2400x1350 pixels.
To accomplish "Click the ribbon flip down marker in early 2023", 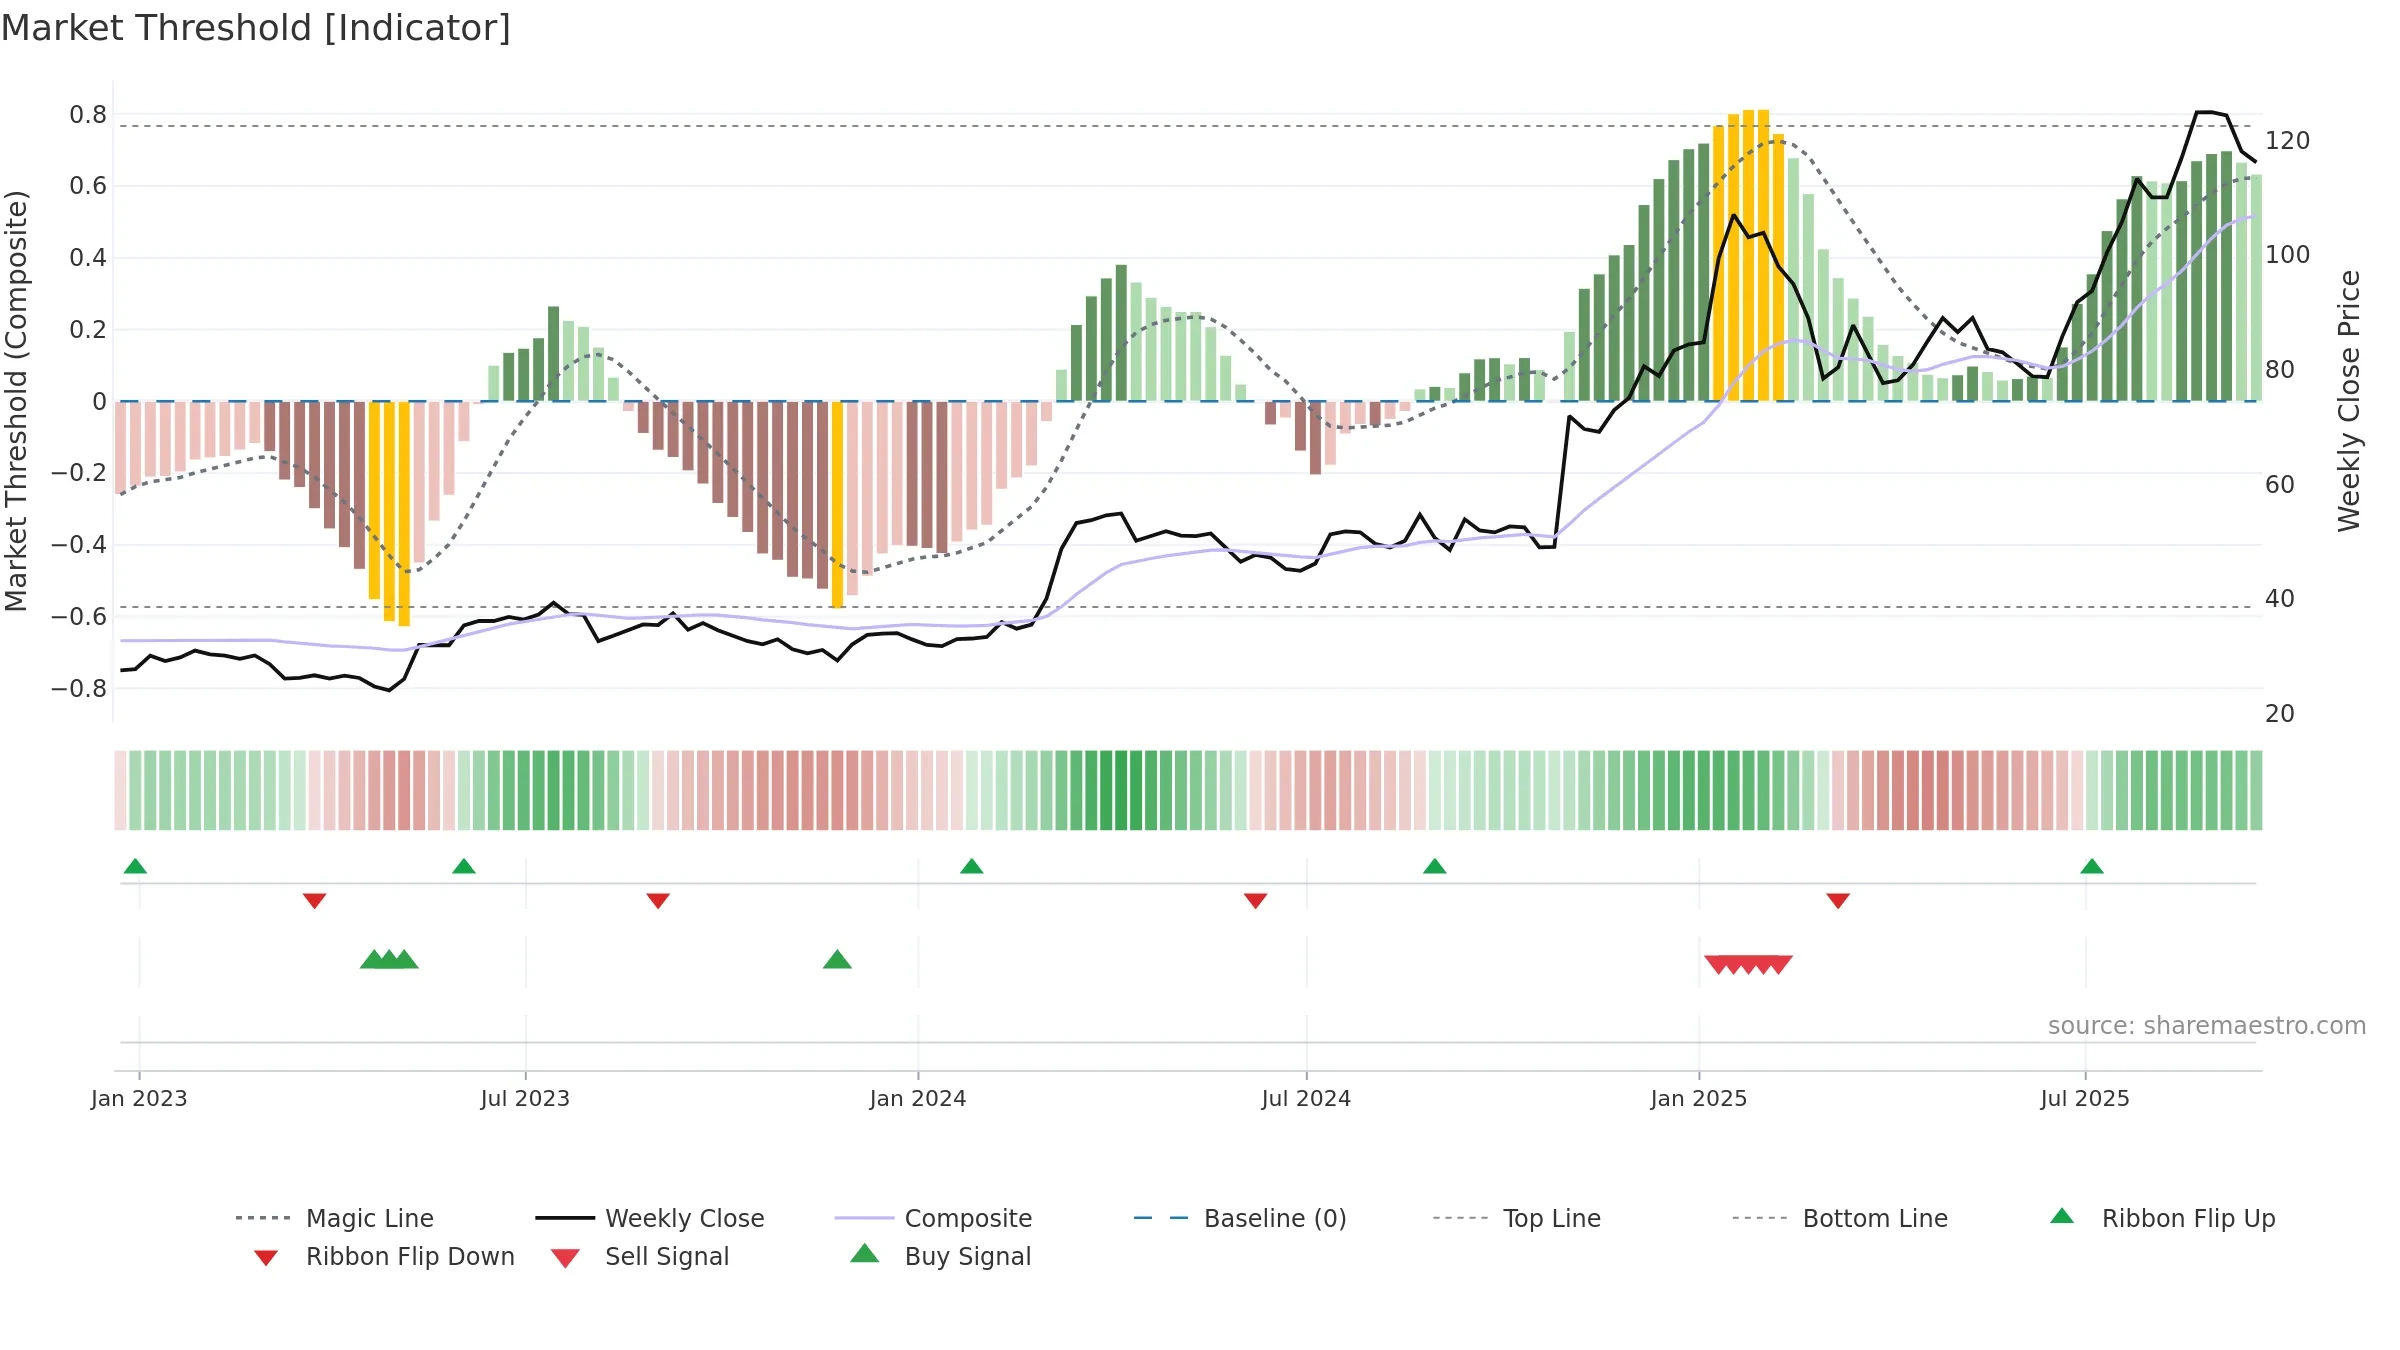I will [314, 901].
